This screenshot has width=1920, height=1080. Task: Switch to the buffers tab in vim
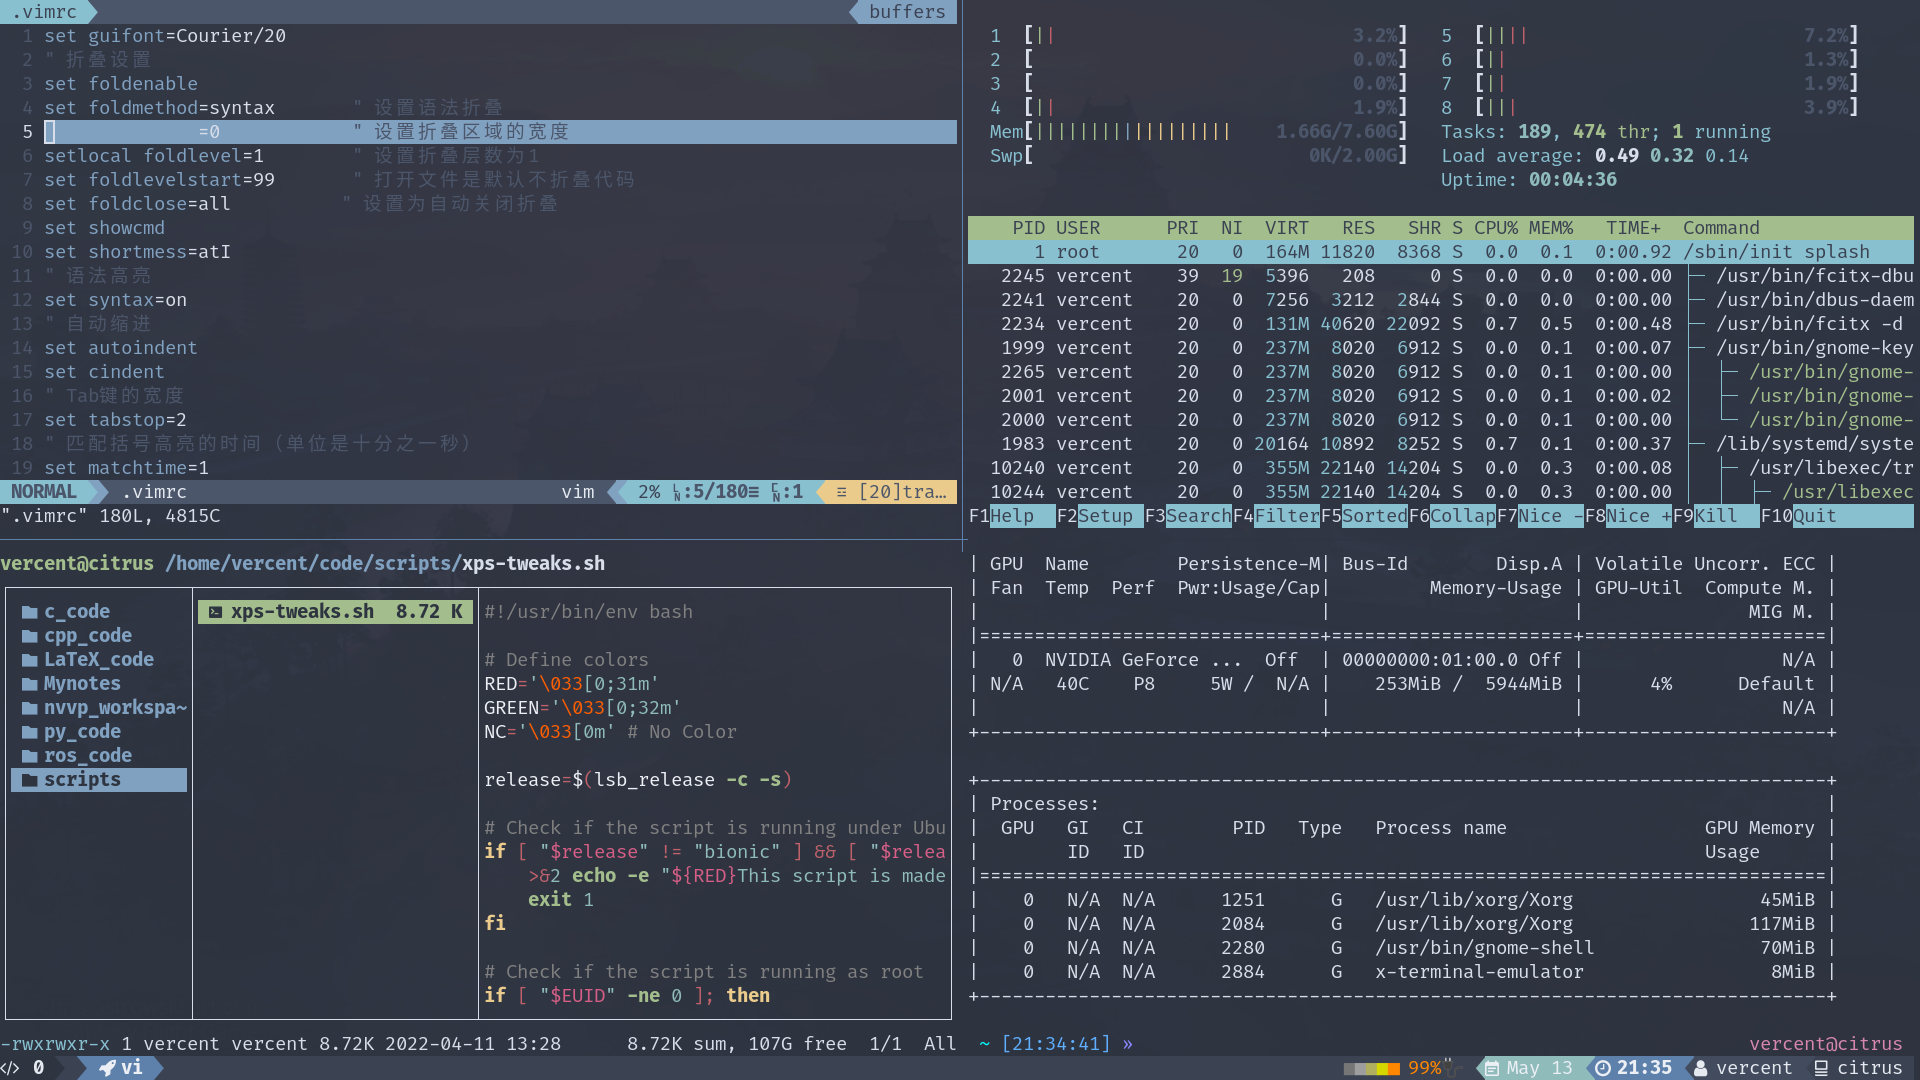(x=906, y=12)
